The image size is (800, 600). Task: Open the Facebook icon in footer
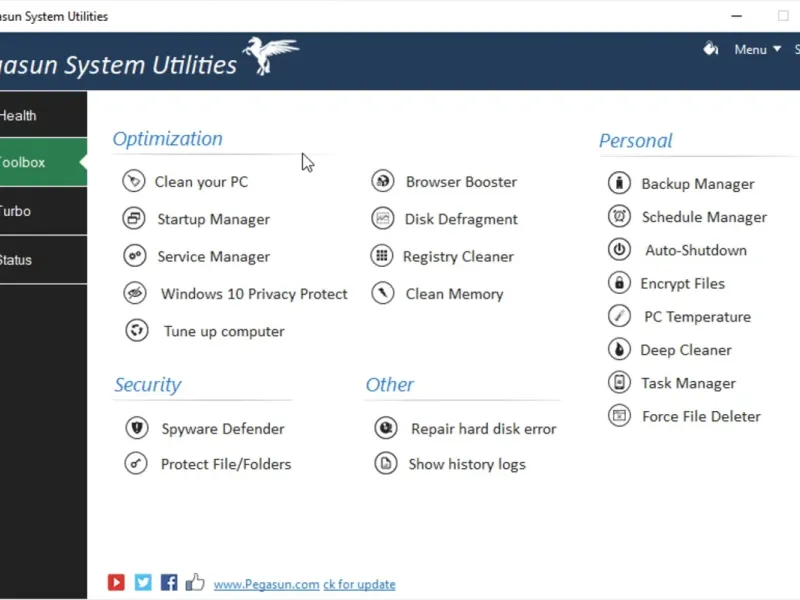coord(169,582)
